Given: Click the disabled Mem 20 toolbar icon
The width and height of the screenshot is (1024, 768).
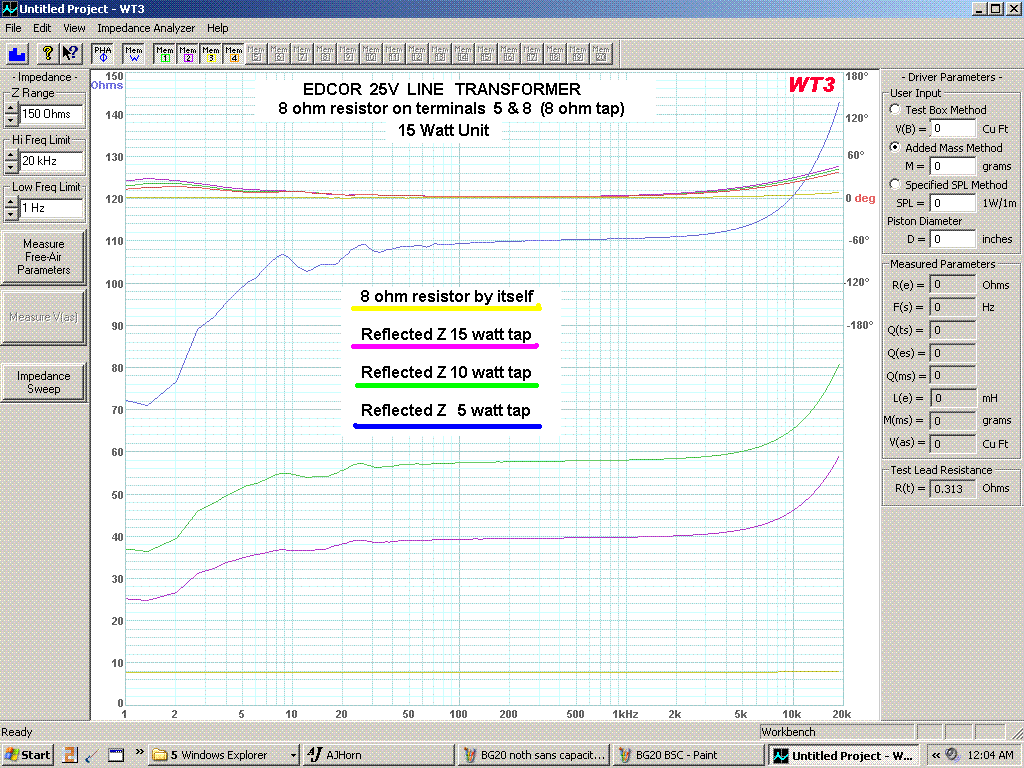Looking at the screenshot, I should [600, 54].
